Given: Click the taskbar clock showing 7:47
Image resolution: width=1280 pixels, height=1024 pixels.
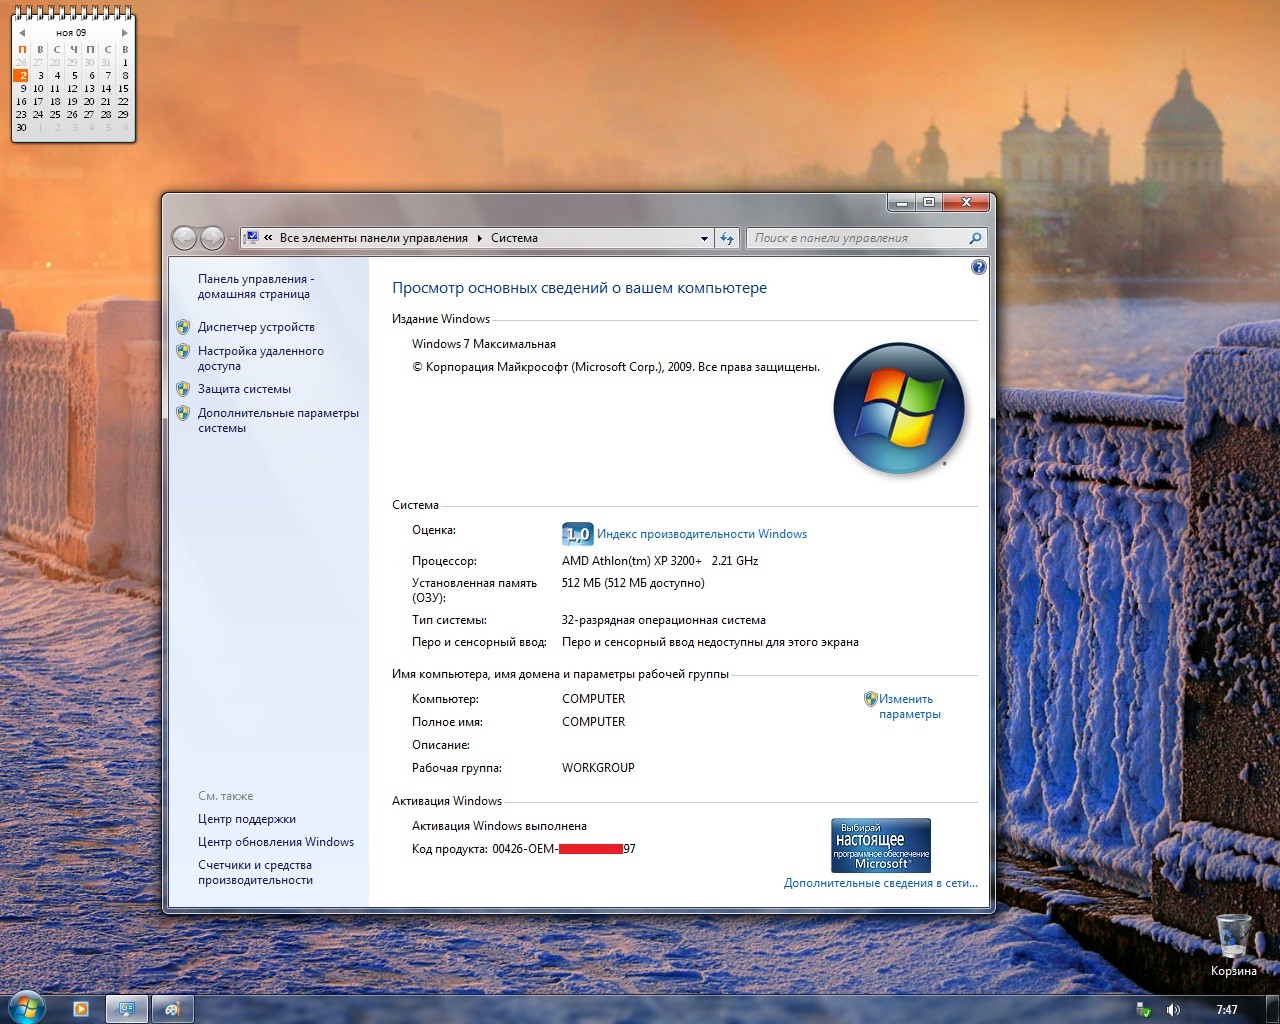Looking at the screenshot, I should click(x=1227, y=1010).
